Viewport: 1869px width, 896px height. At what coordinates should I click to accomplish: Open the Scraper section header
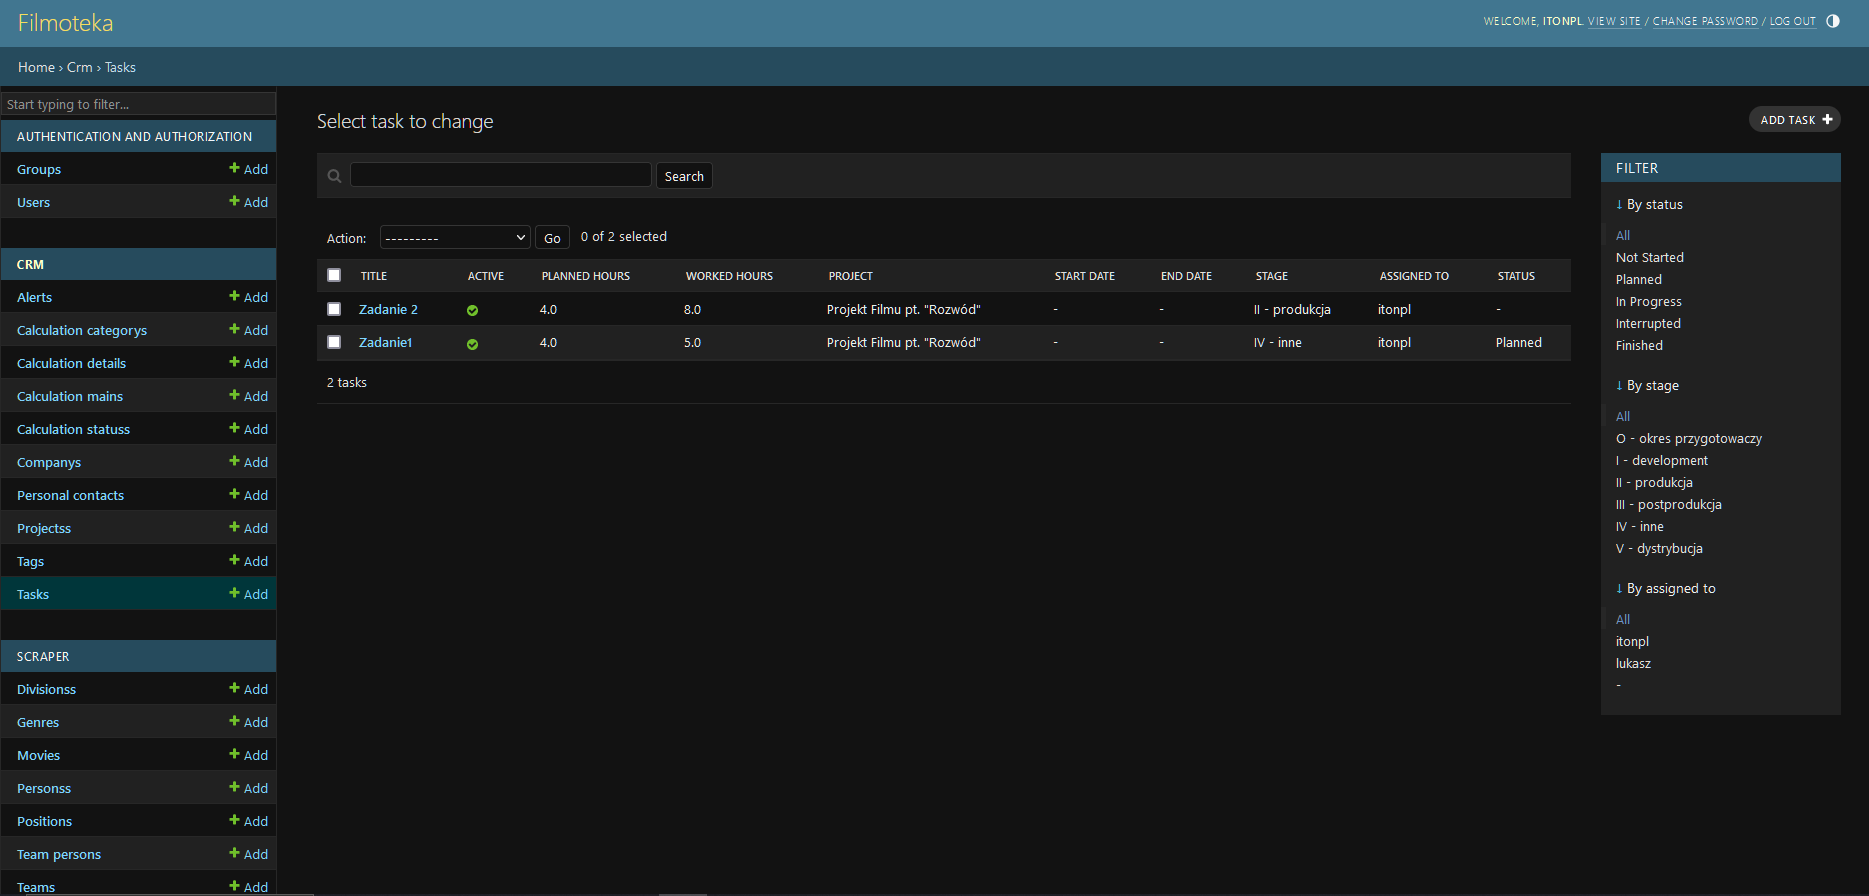(x=43, y=656)
